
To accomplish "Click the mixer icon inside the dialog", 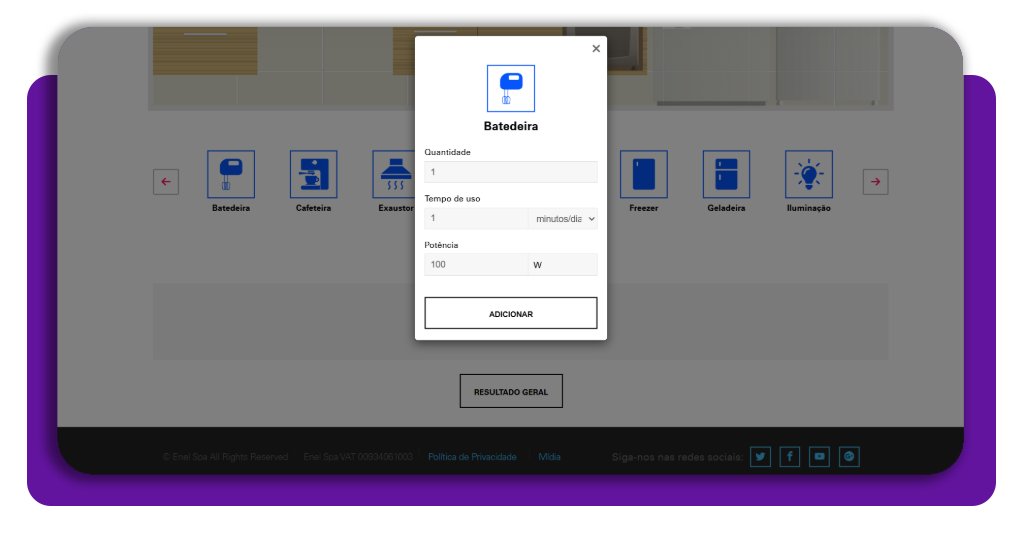I will (x=510, y=88).
